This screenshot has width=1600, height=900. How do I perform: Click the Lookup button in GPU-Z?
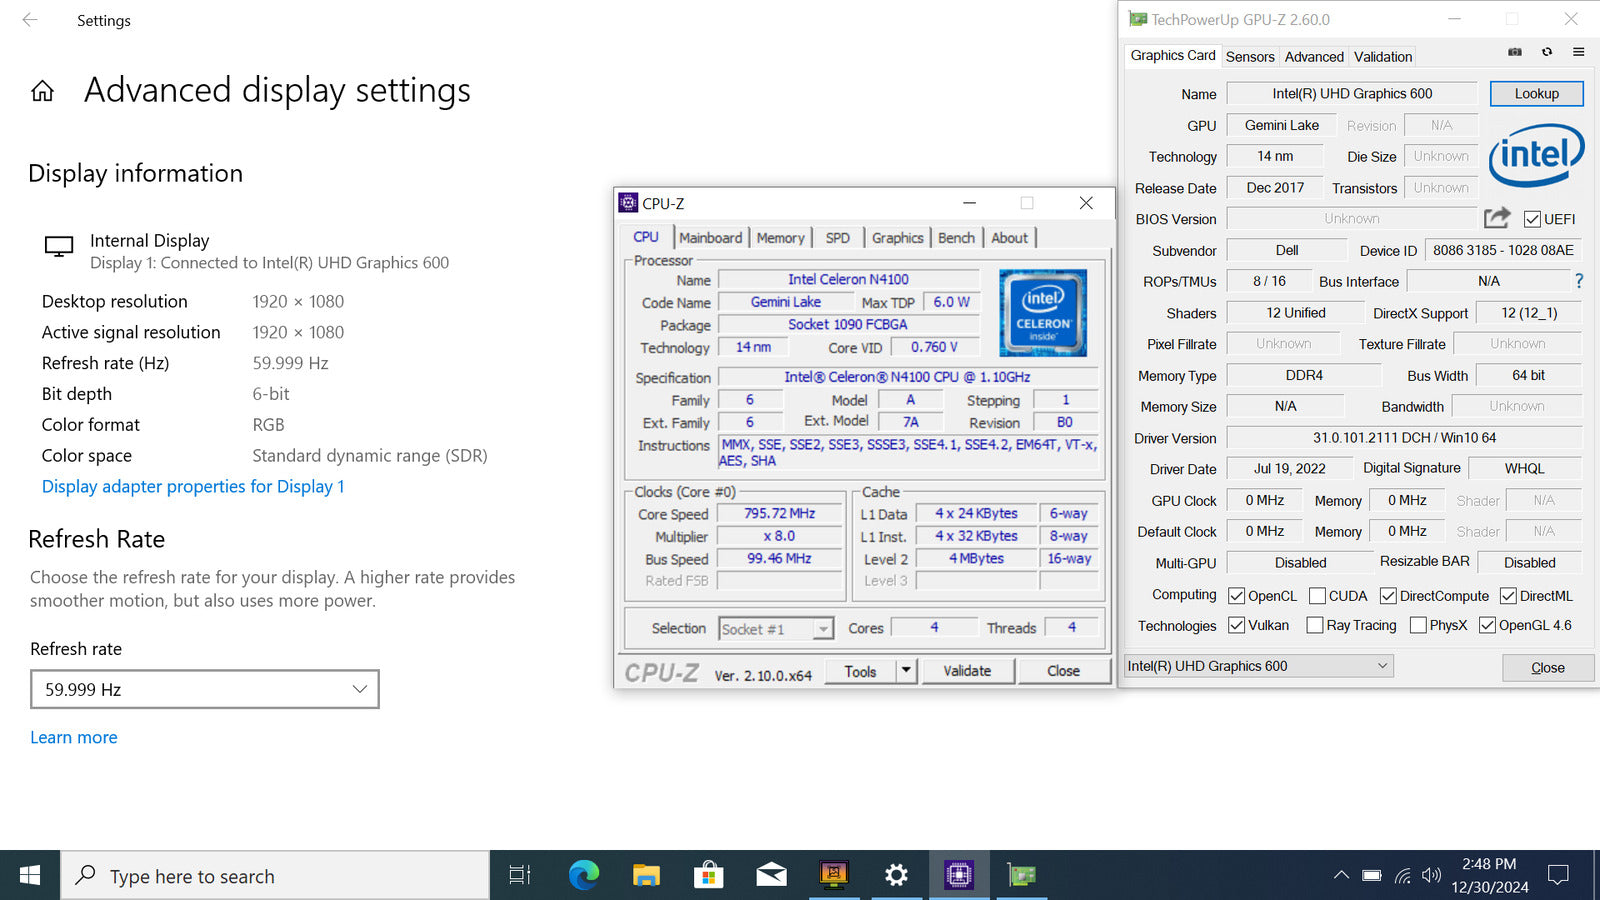tap(1536, 93)
